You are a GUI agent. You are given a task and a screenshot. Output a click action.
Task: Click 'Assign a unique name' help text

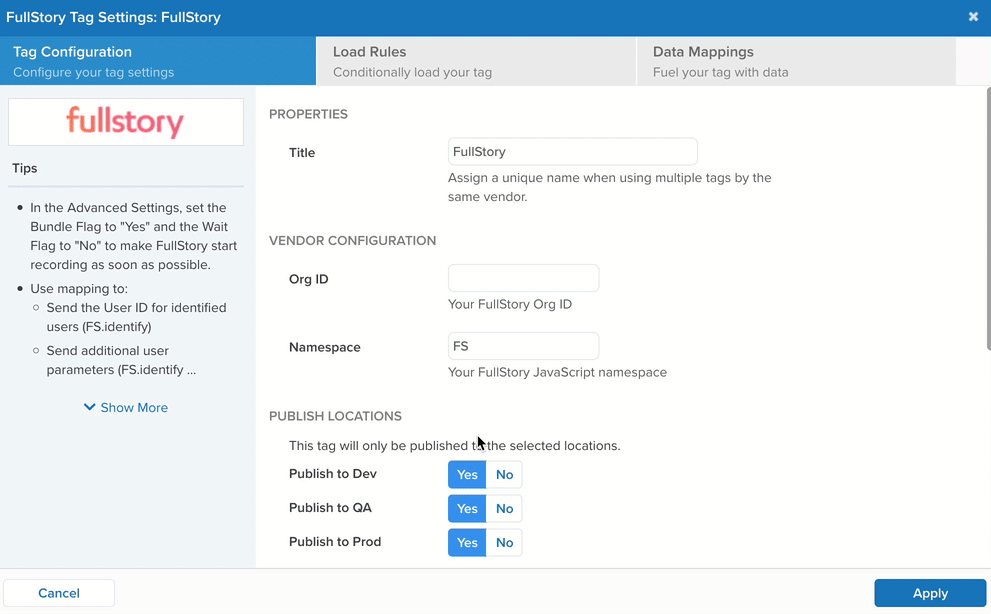click(610, 187)
